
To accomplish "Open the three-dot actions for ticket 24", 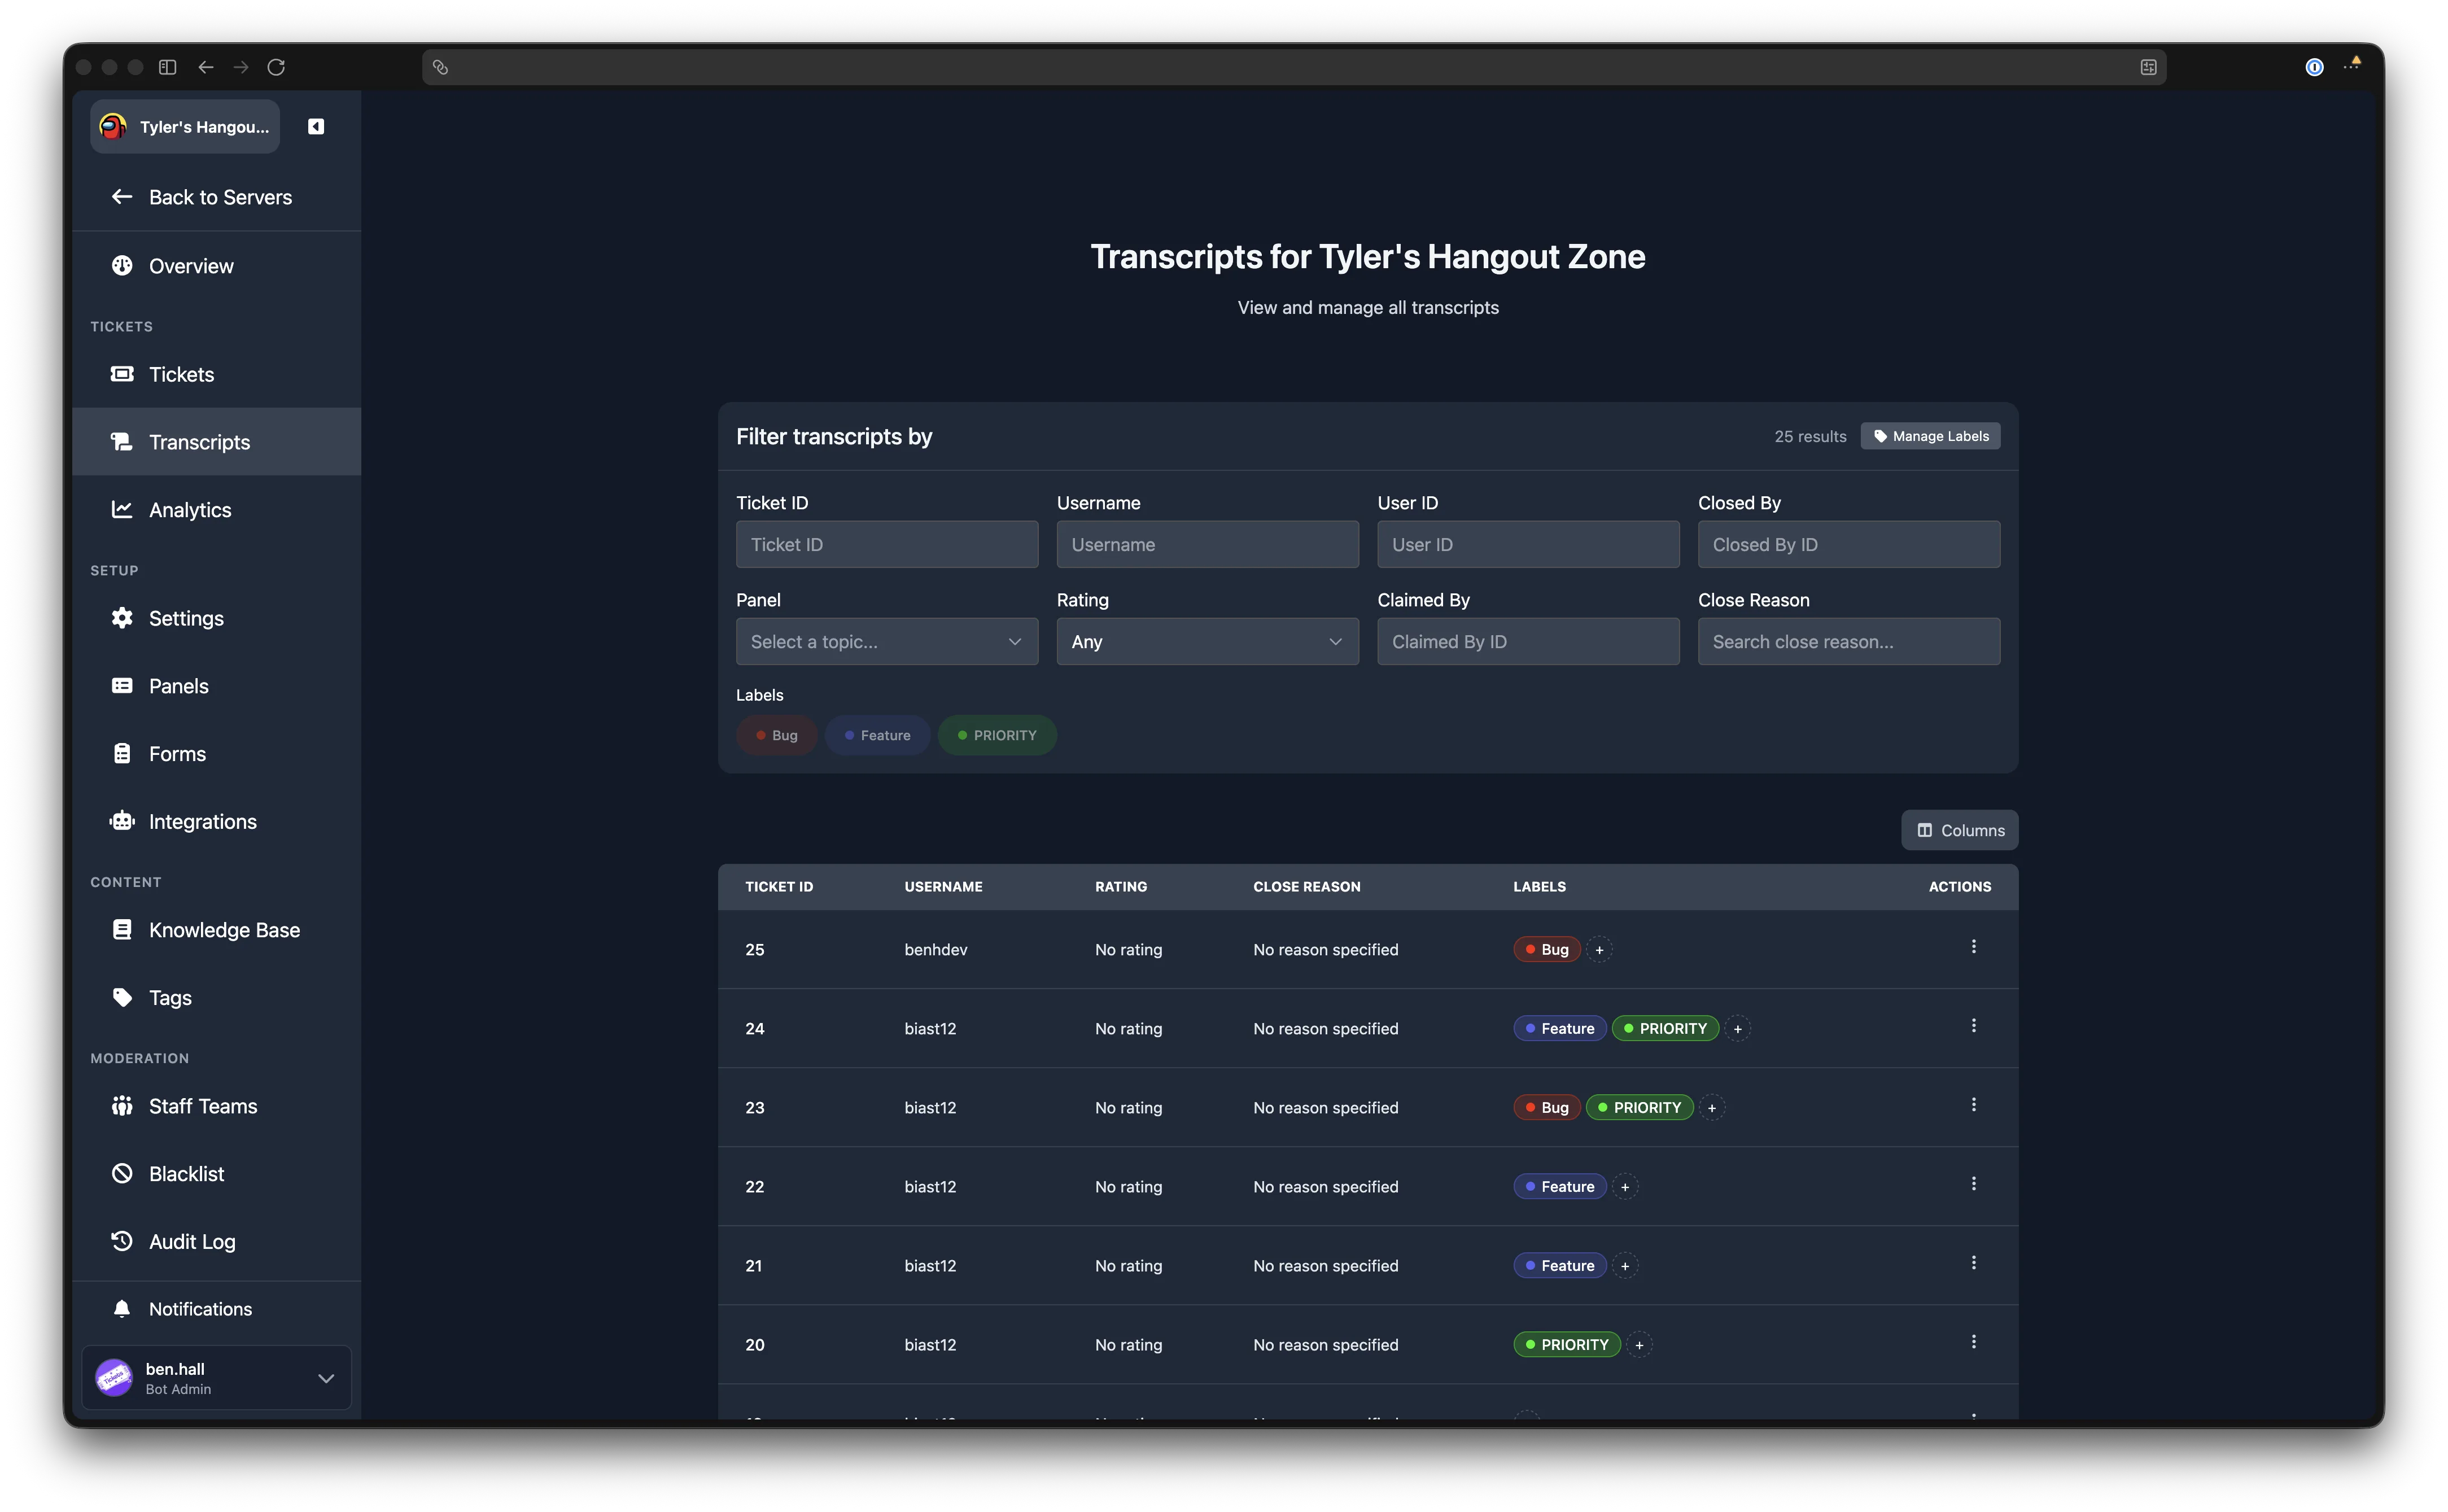I will 1973,1025.
